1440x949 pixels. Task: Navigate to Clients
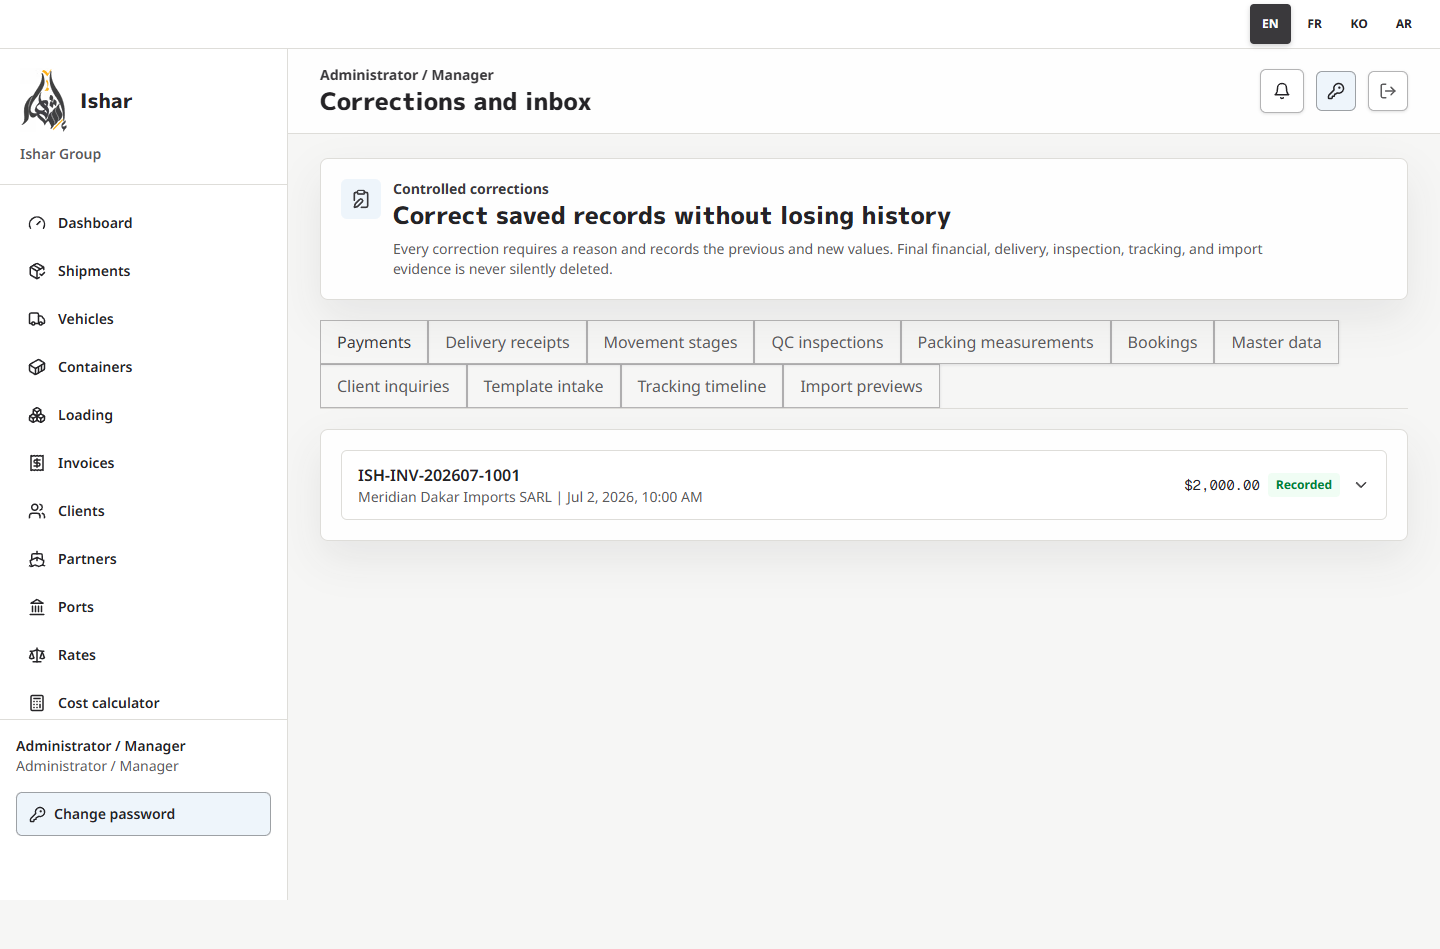click(x=143, y=511)
